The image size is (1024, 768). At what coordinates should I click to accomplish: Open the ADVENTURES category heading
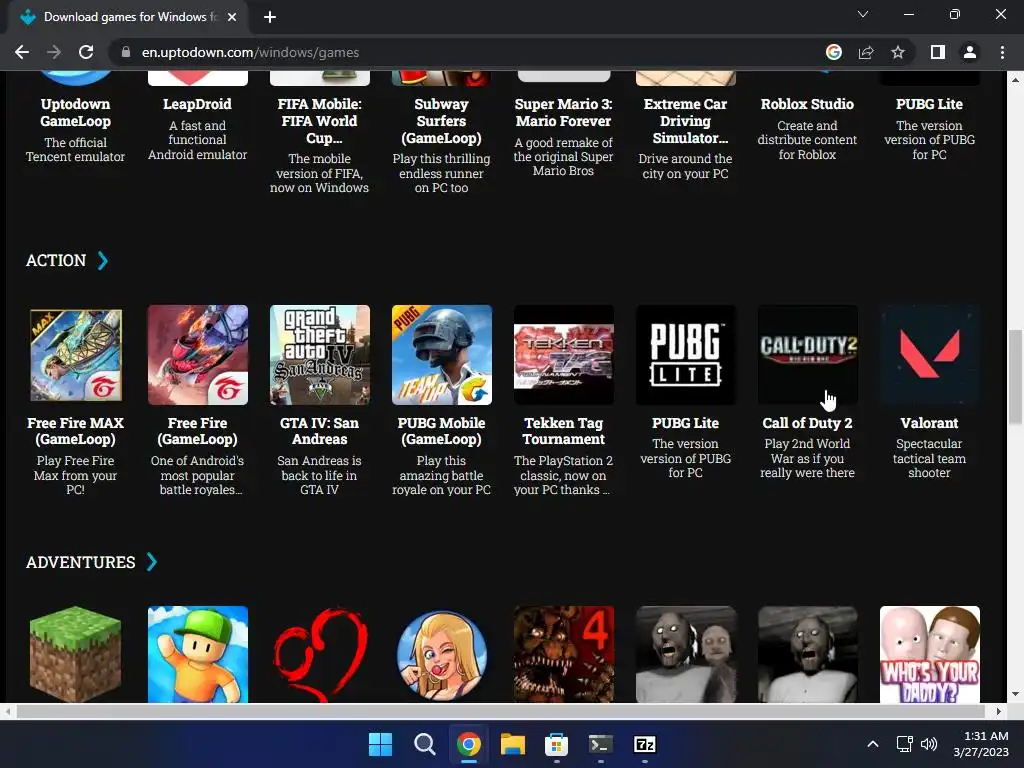pos(81,562)
